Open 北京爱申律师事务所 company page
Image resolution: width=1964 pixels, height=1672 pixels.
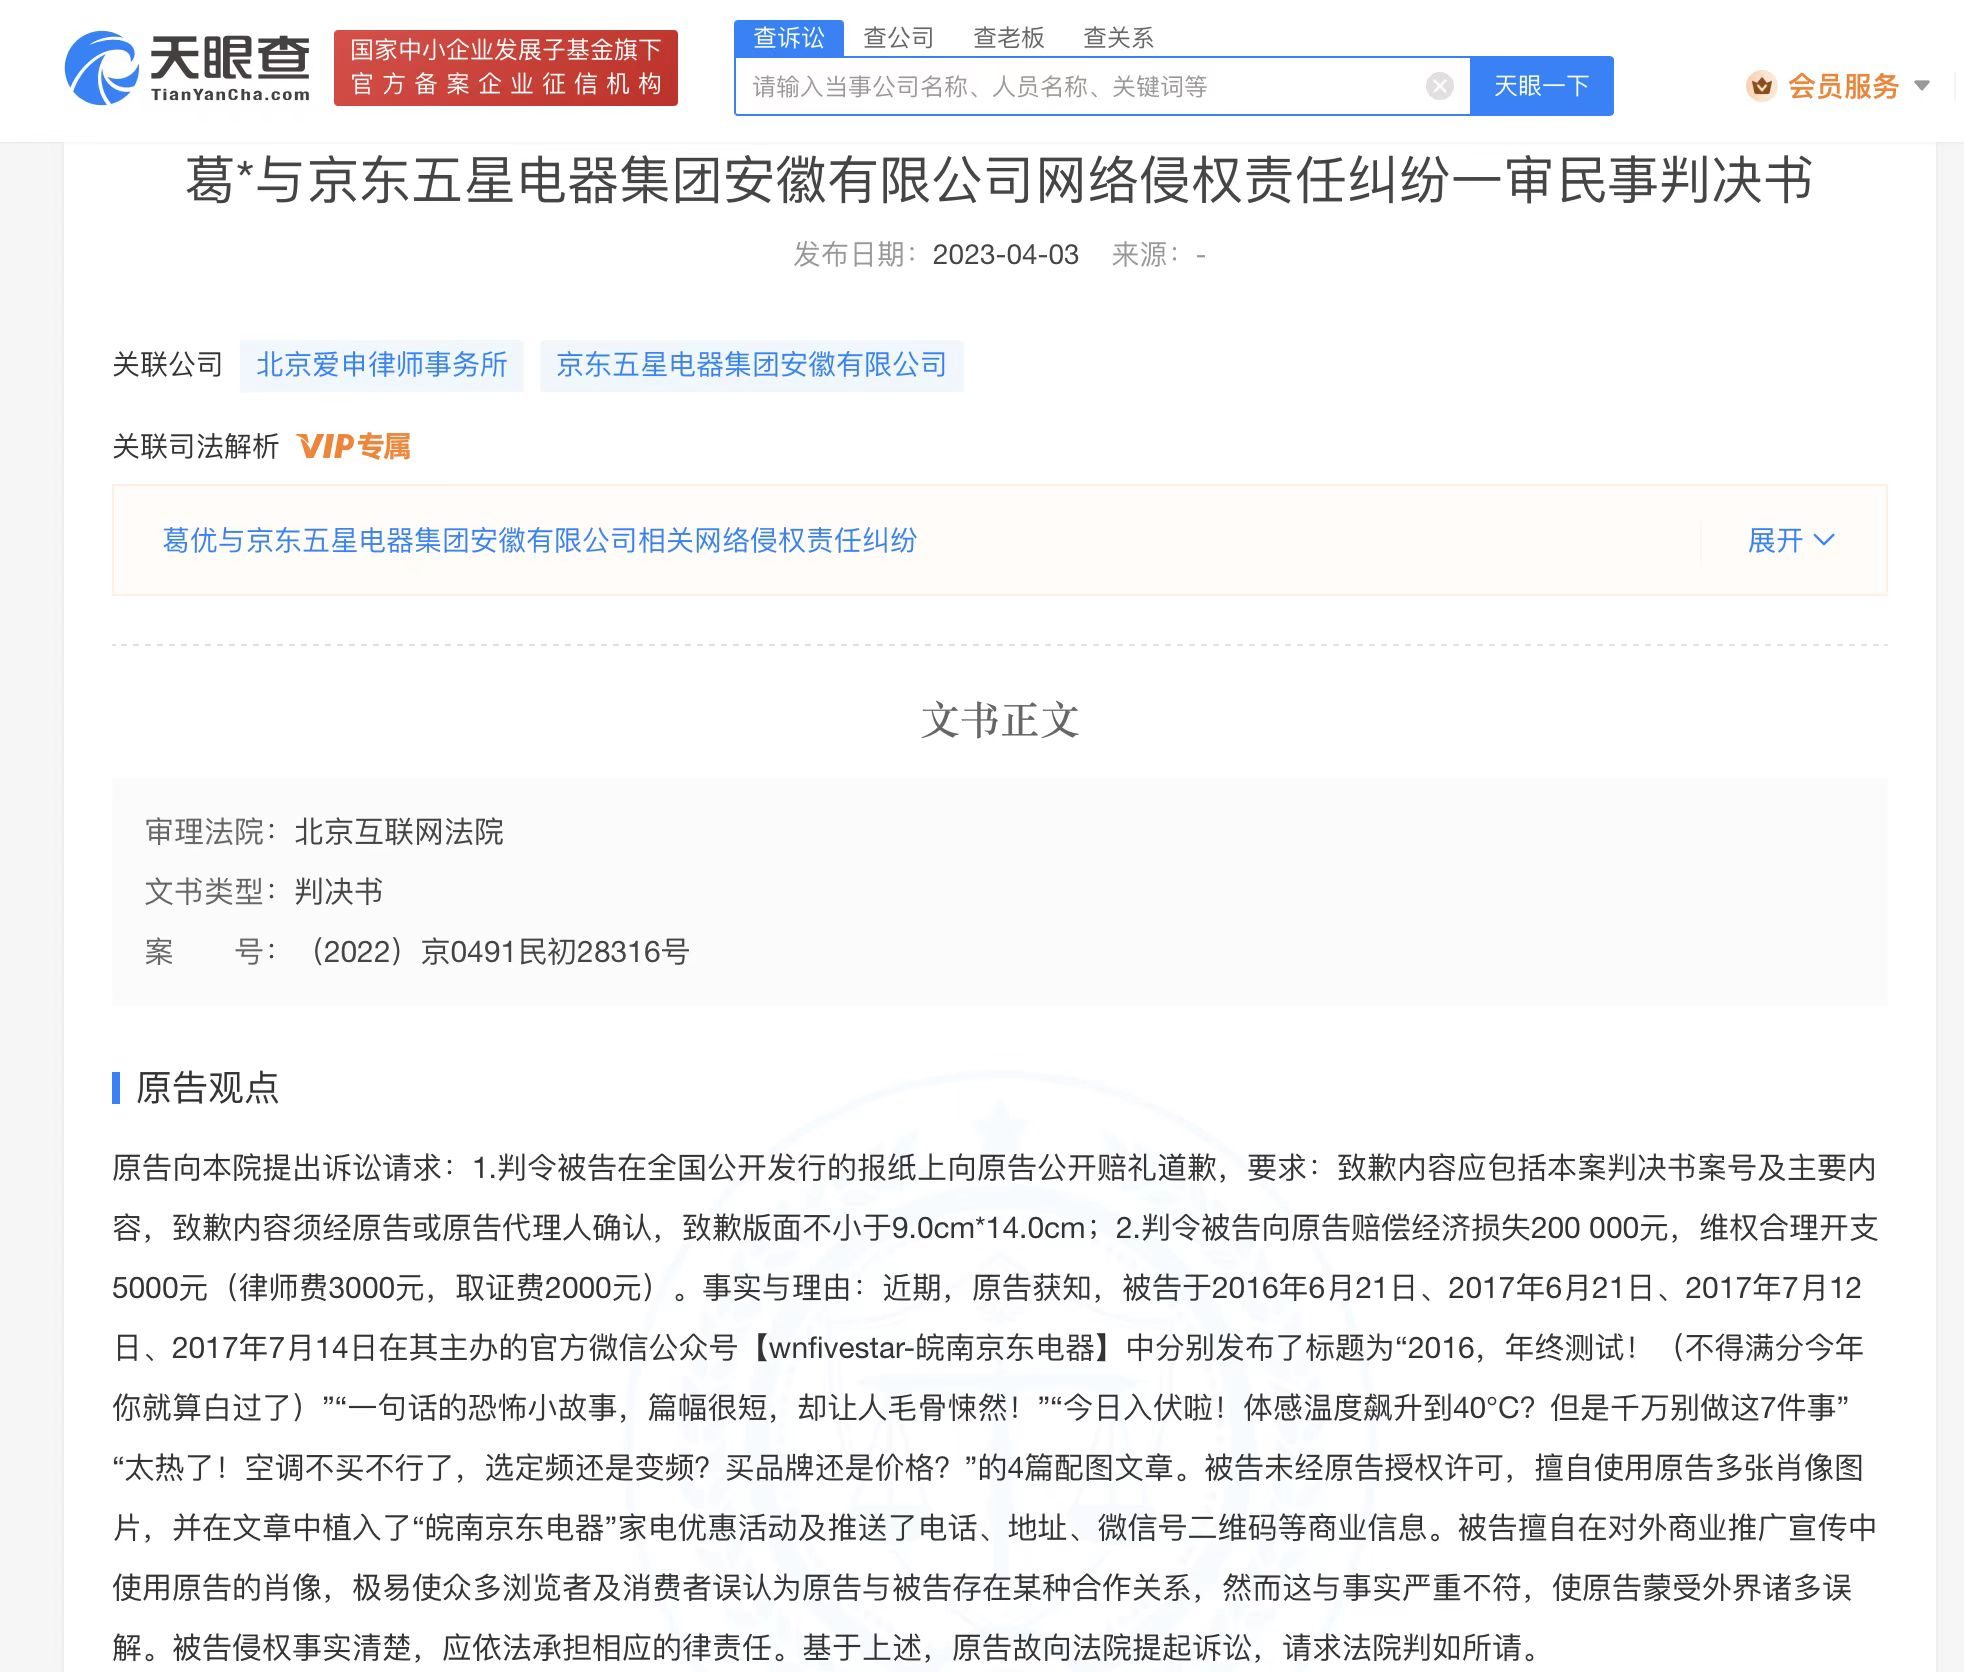click(382, 366)
